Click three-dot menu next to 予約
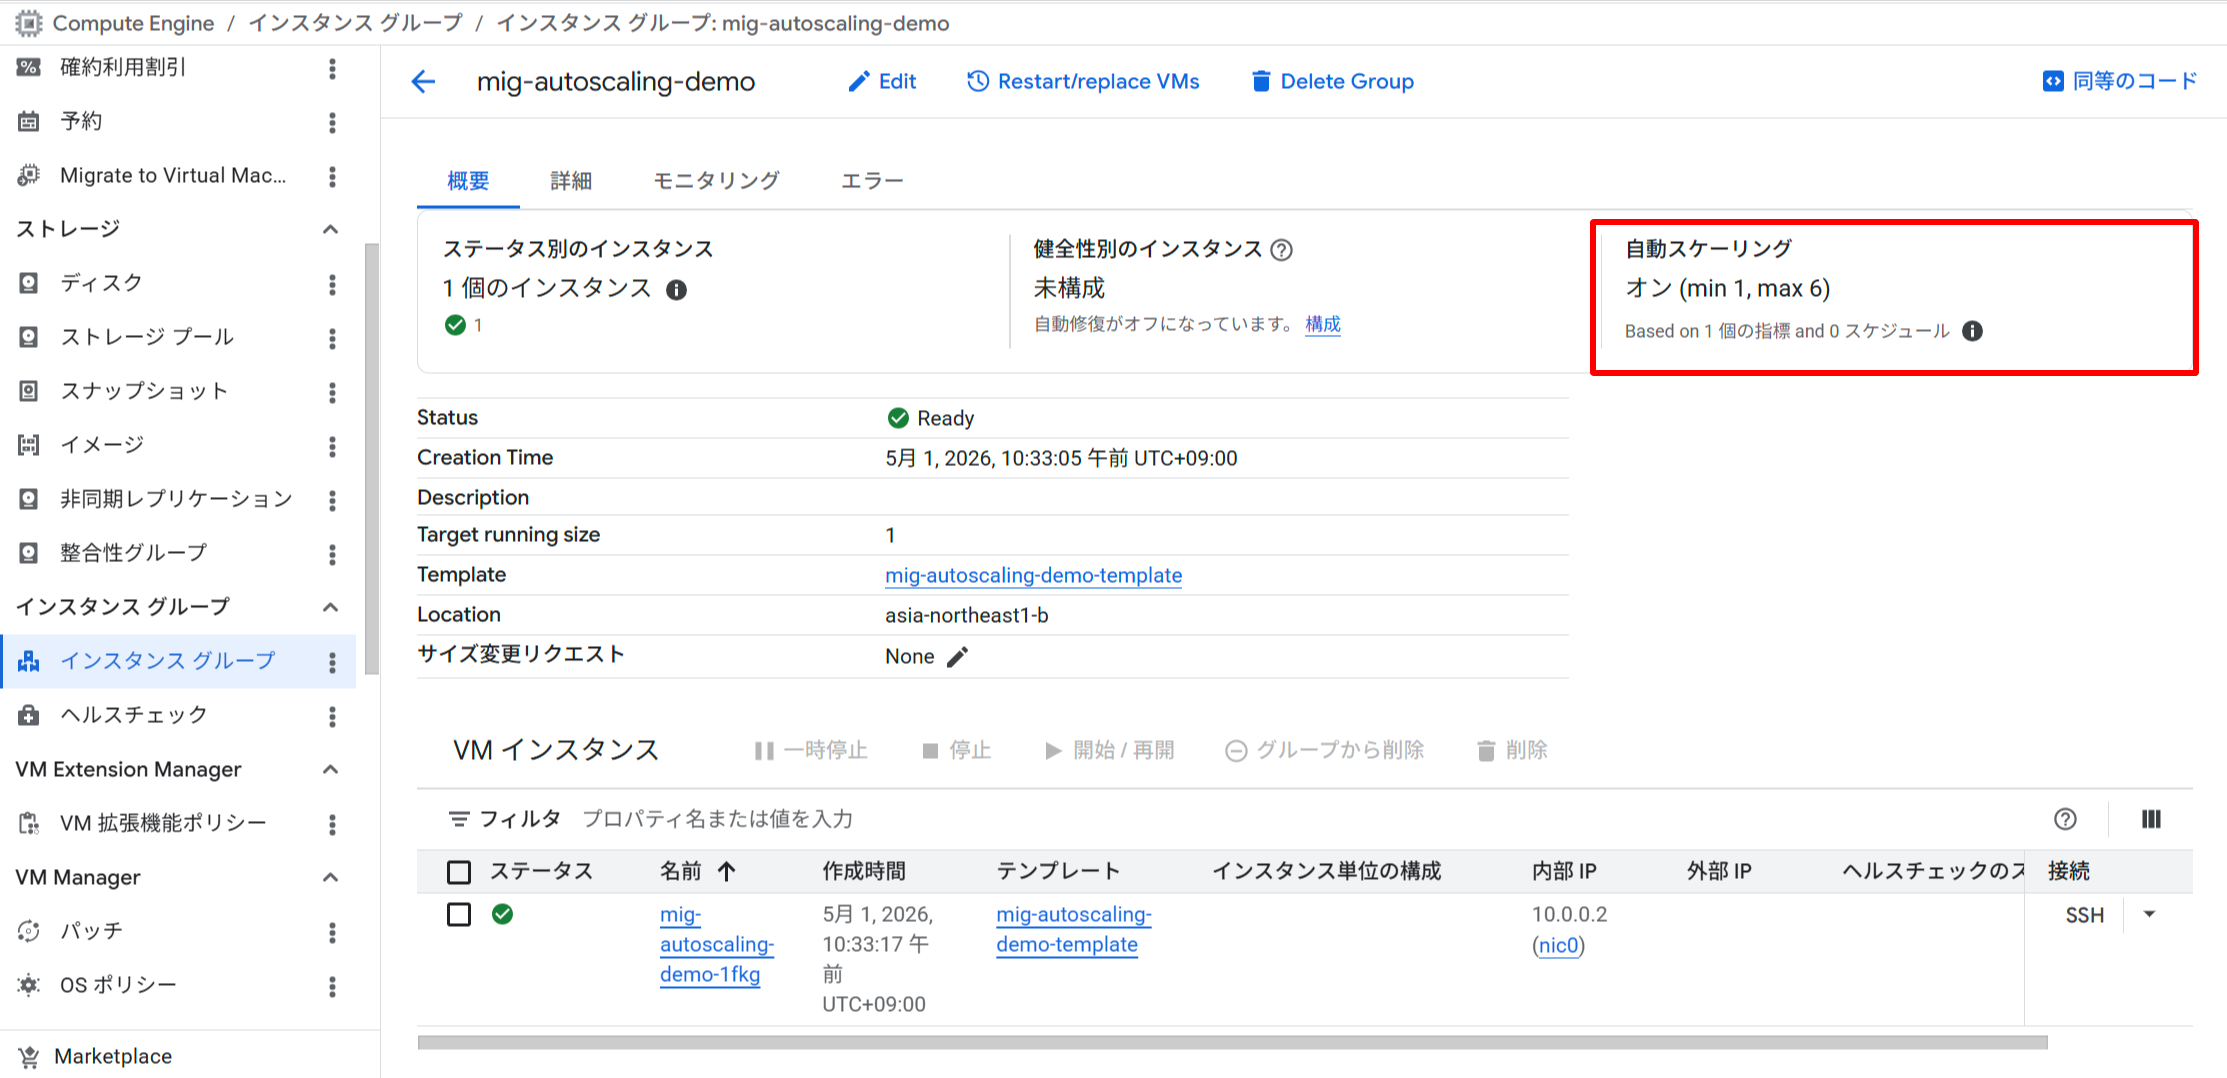 [332, 122]
